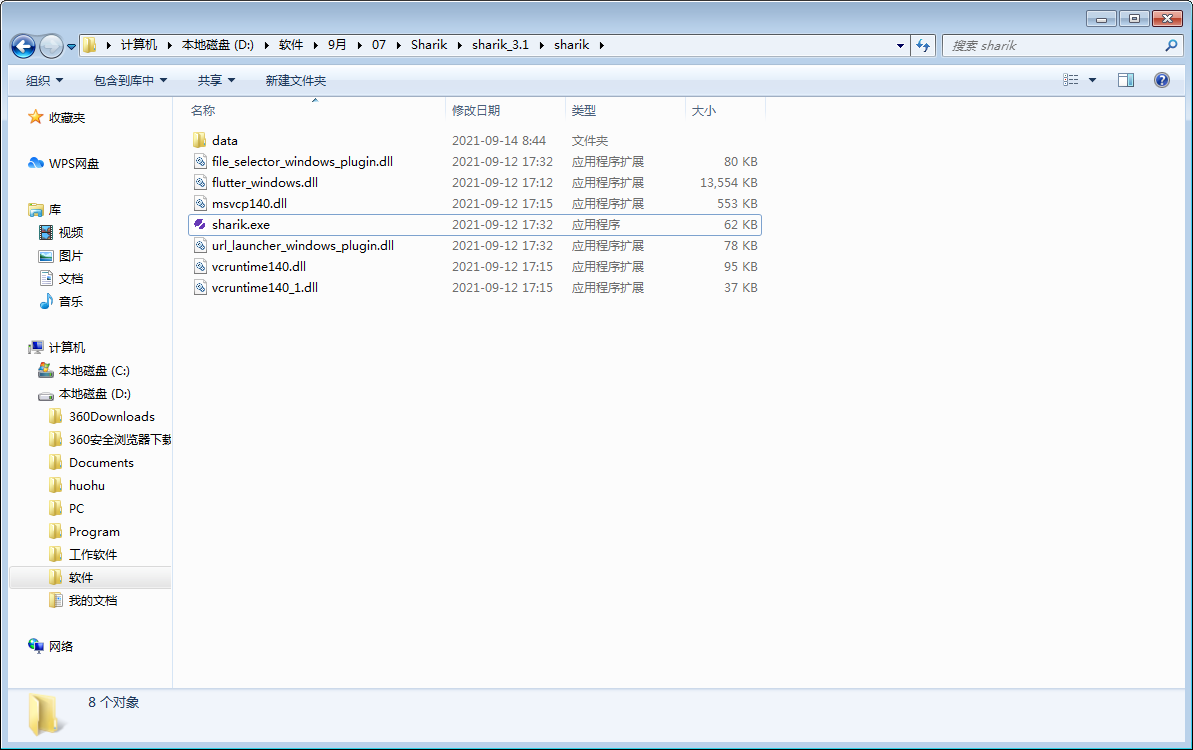This screenshot has width=1193, height=750.
Task: Create a new folder with 新建文件夹
Action: [x=295, y=81]
